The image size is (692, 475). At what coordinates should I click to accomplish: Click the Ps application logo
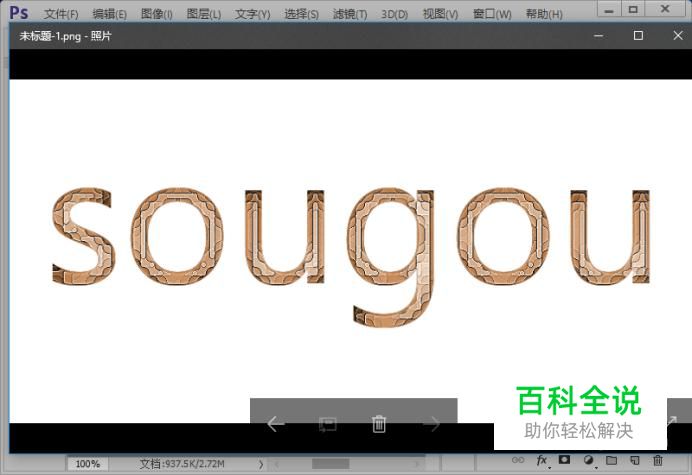[x=19, y=12]
